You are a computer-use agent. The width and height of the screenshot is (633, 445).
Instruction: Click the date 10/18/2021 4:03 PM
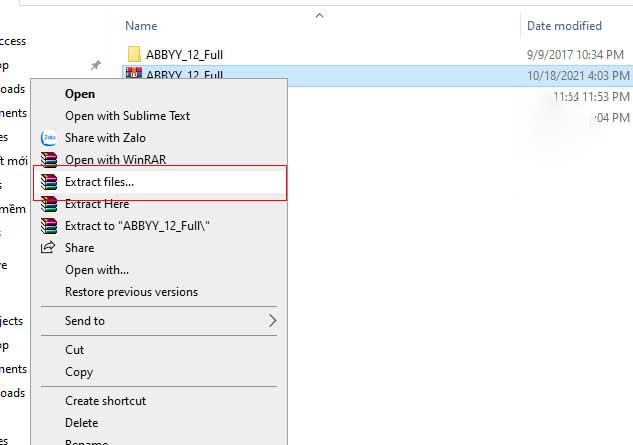pyautogui.click(x=578, y=76)
